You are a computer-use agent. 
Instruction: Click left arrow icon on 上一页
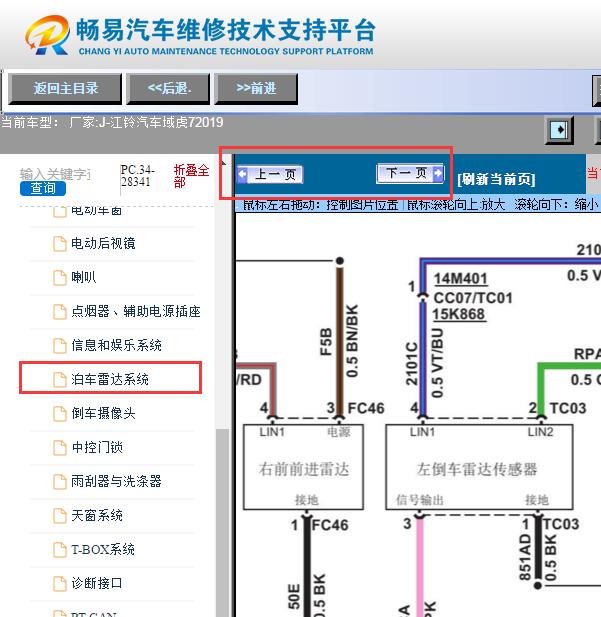point(242,174)
